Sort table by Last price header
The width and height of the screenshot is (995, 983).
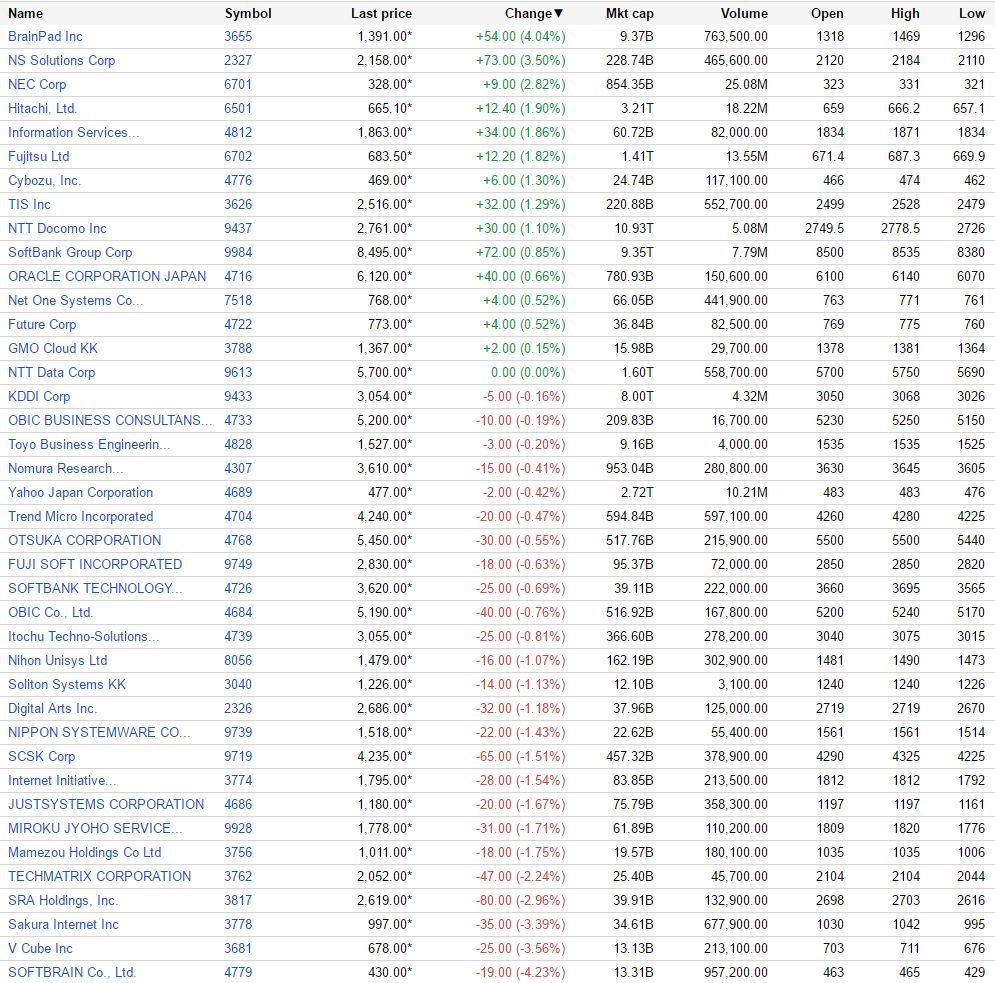coord(381,13)
